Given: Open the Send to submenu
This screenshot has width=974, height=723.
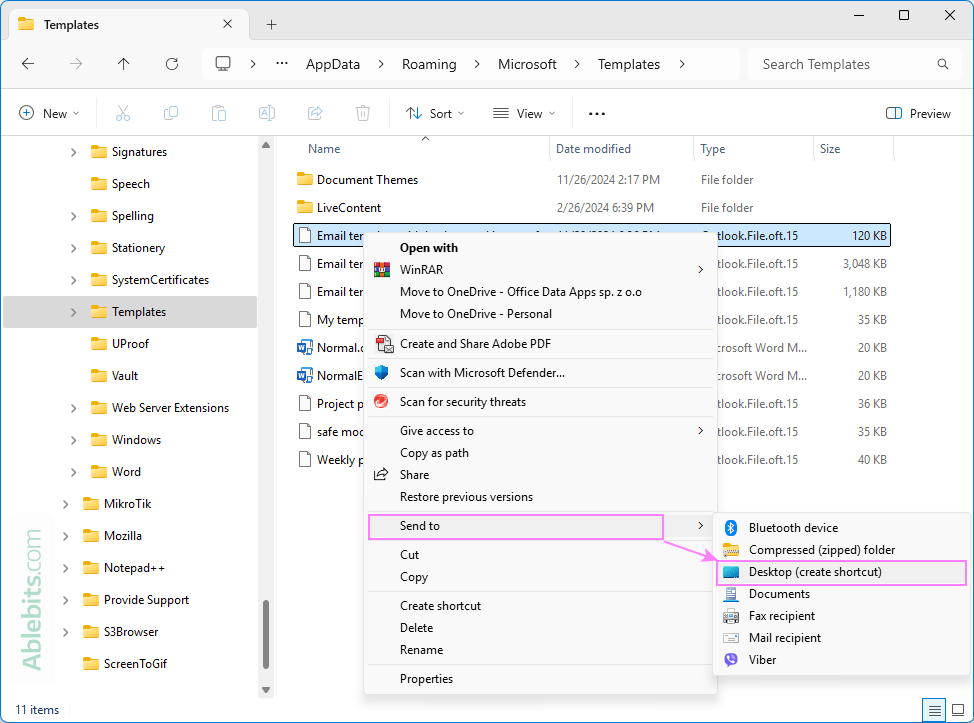Looking at the screenshot, I should [x=539, y=525].
